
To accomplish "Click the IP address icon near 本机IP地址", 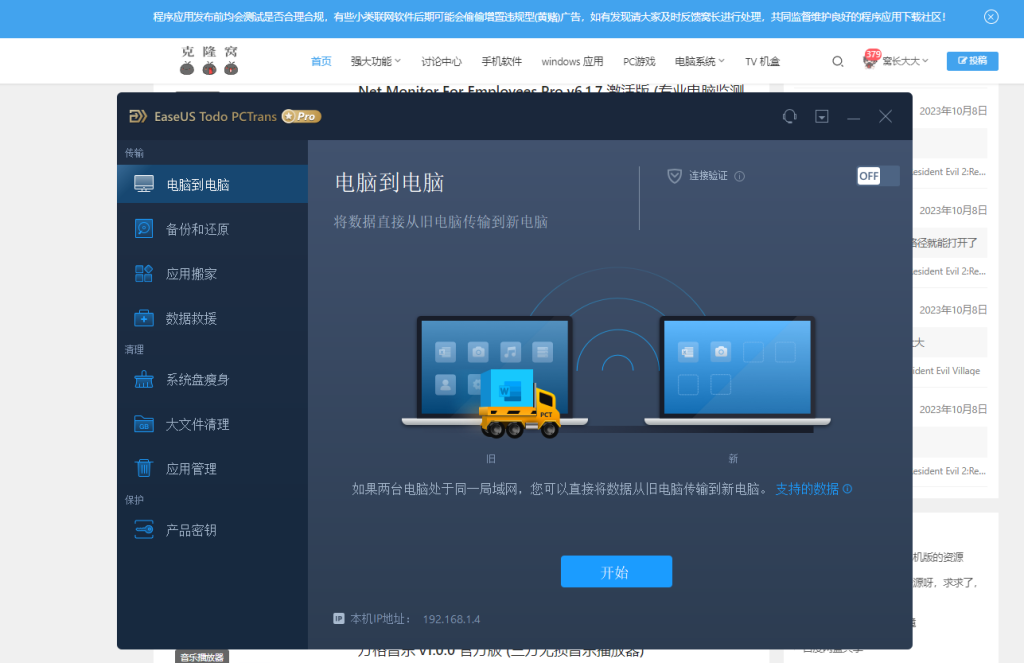I will coord(339,619).
